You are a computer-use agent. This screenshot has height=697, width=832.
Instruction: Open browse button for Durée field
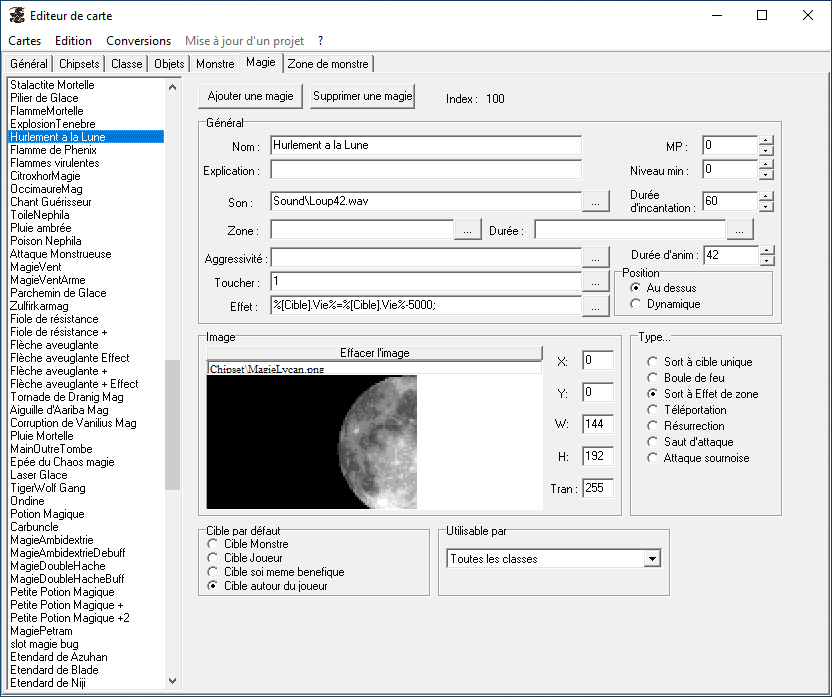(x=740, y=230)
